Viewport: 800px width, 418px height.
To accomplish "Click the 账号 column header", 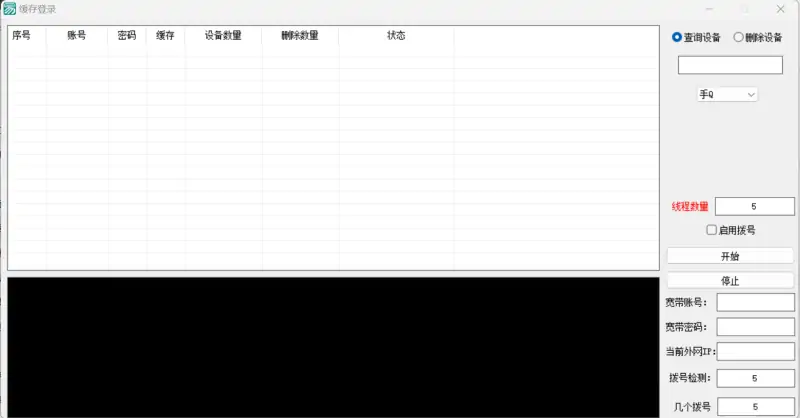I will (77, 35).
